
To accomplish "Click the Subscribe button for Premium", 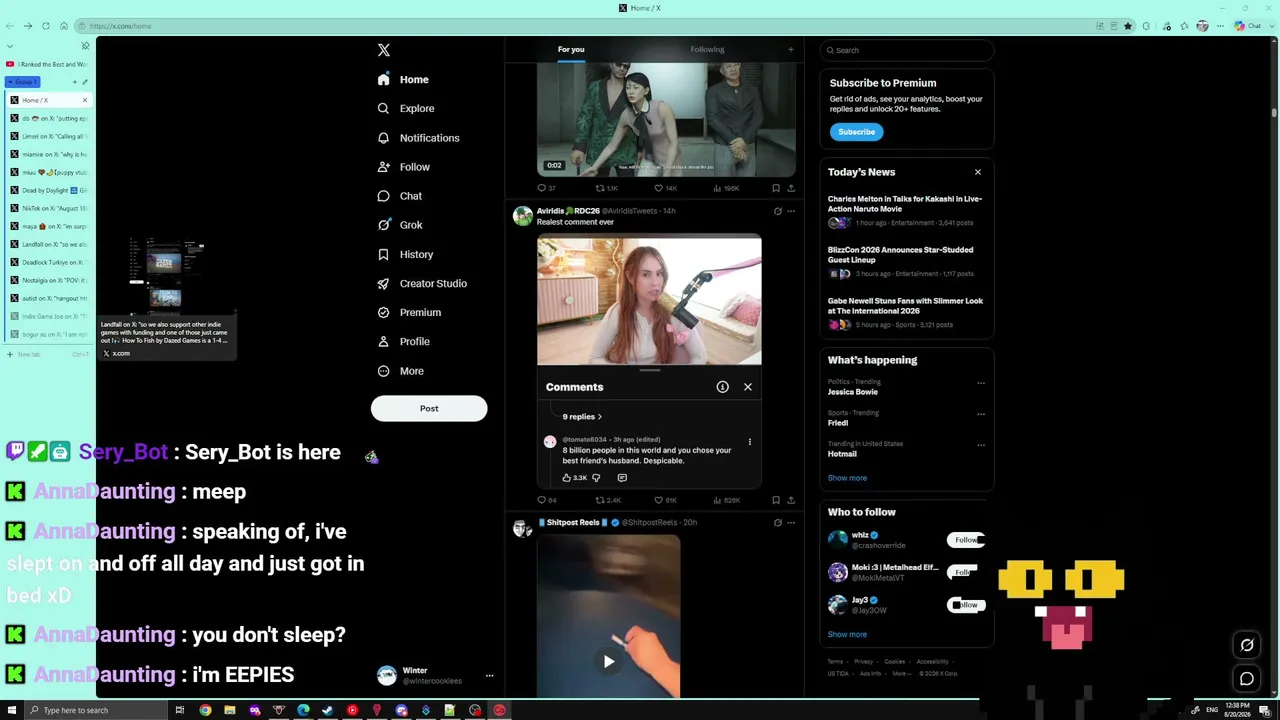I will pyautogui.click(x=856, y=132).
